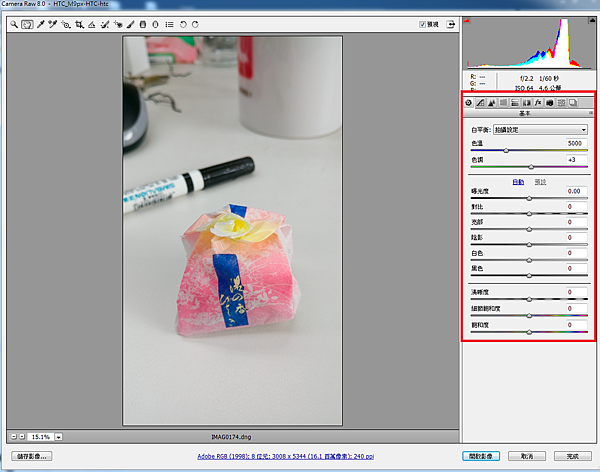600x472 pixels.
Task: Click the 色調 value field showing +3
Action: click(x=577, y=160)
